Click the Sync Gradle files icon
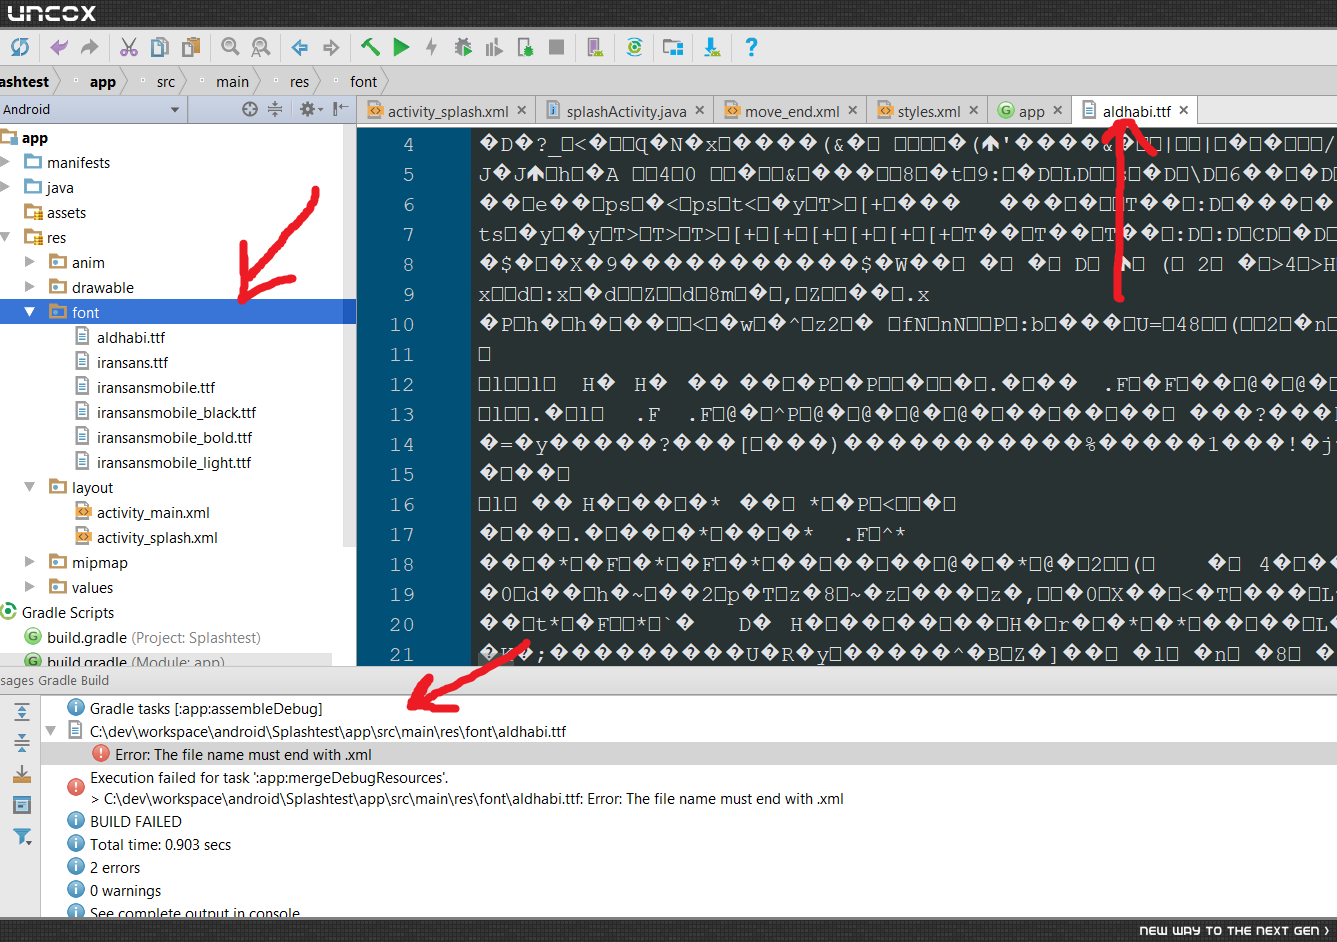 click(x=634, y=47)
